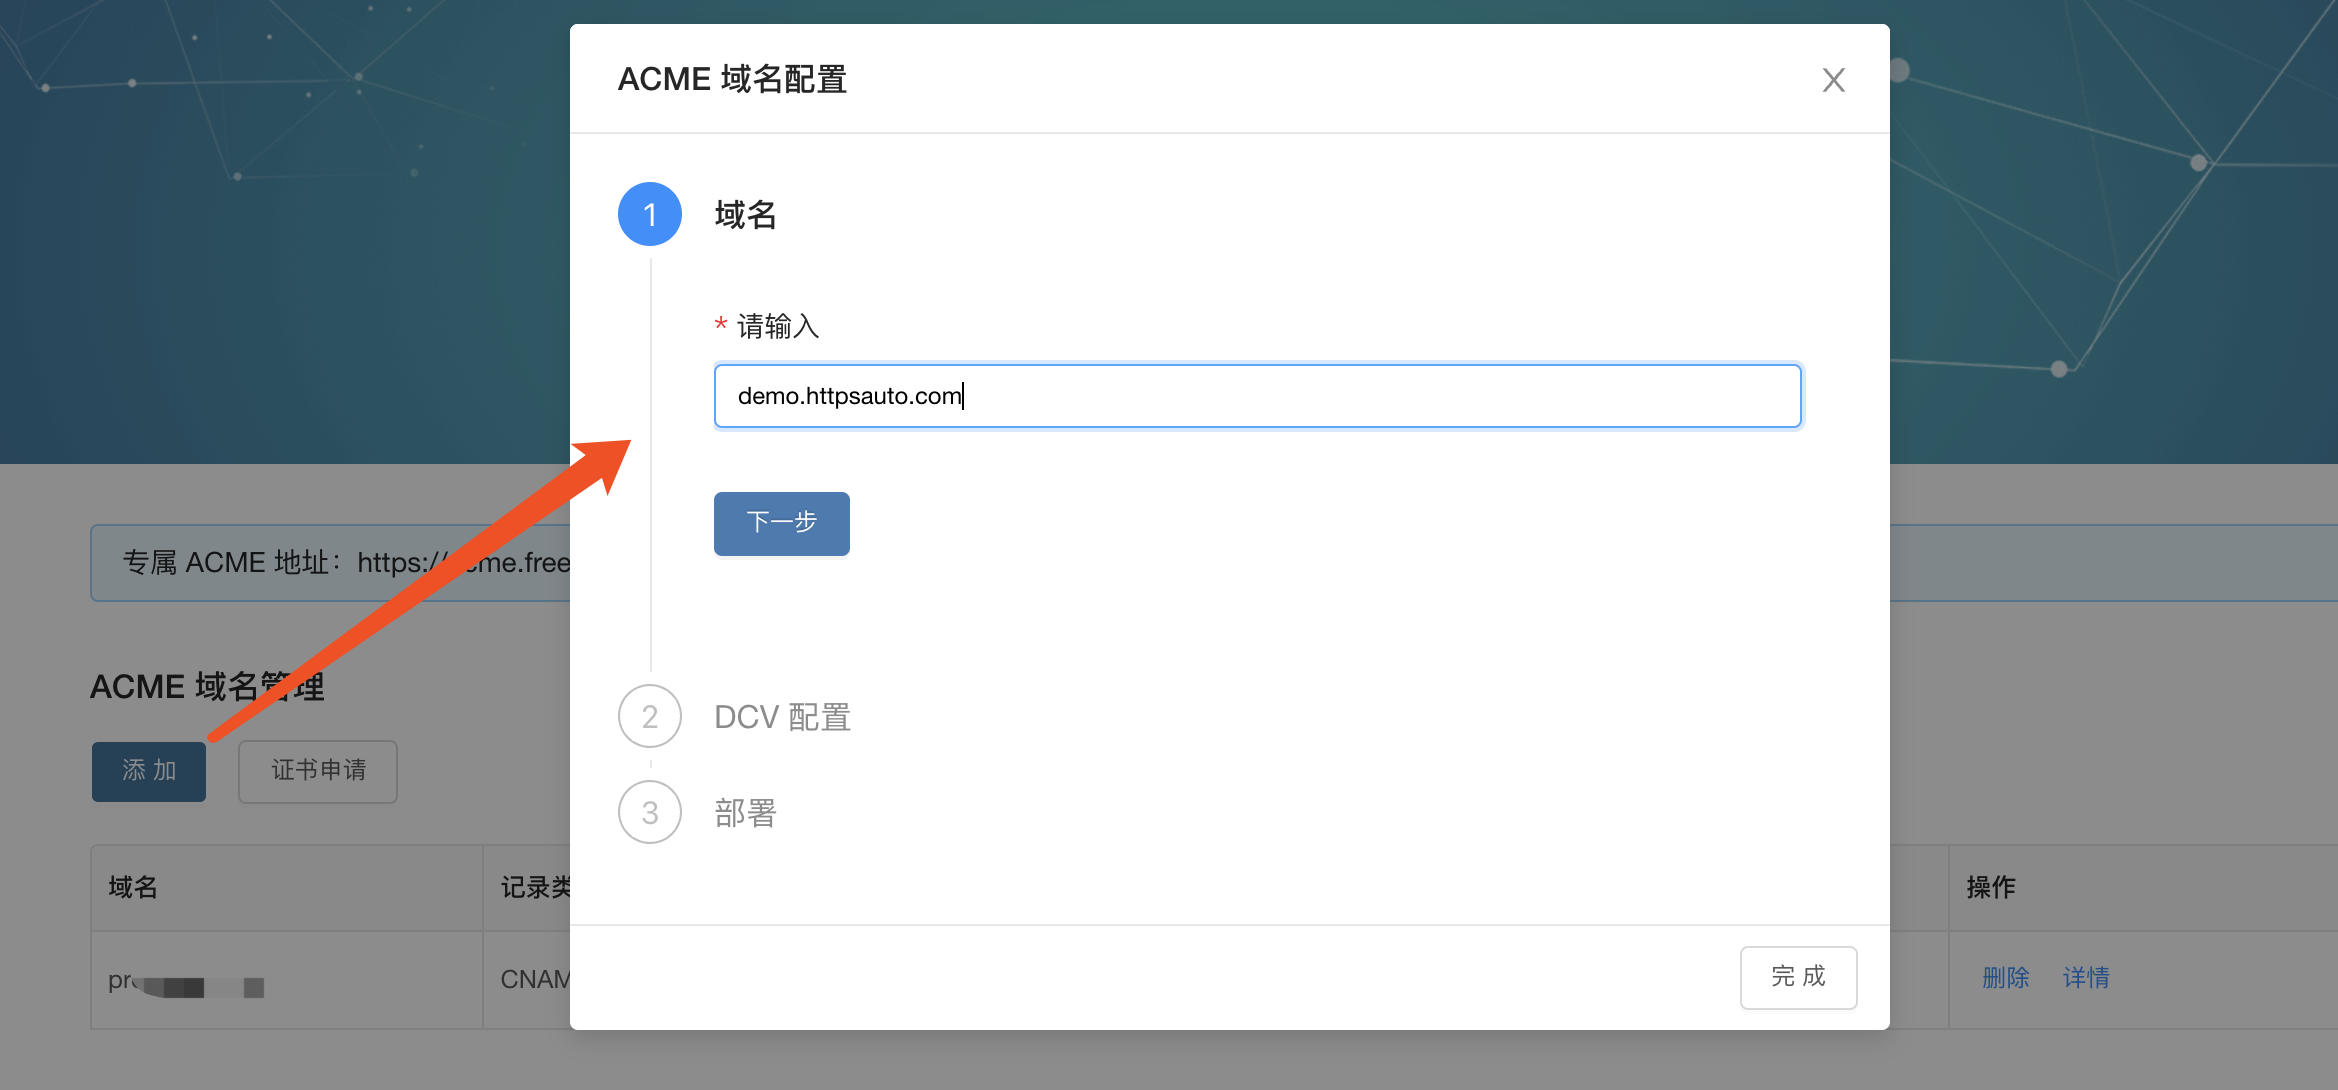Select the step 1 域名 circle indicator
Viewport: 2338px width, 1090px height.
tap(649, 213)
